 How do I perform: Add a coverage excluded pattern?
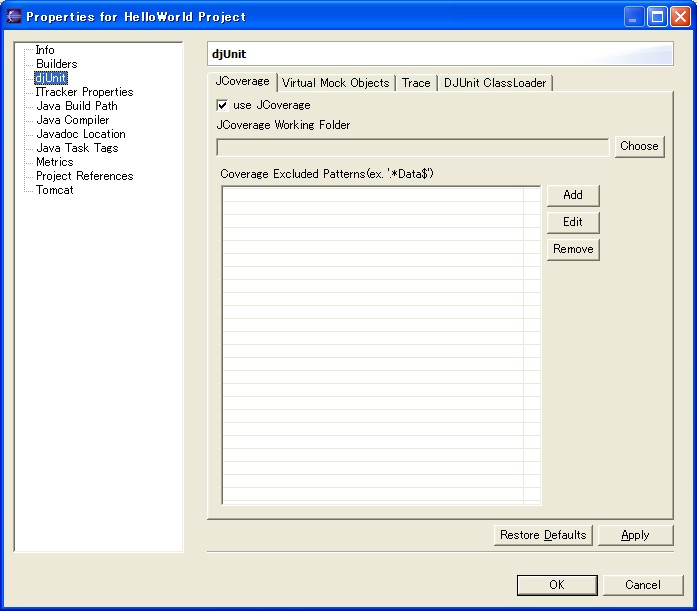tap(573, 195)
